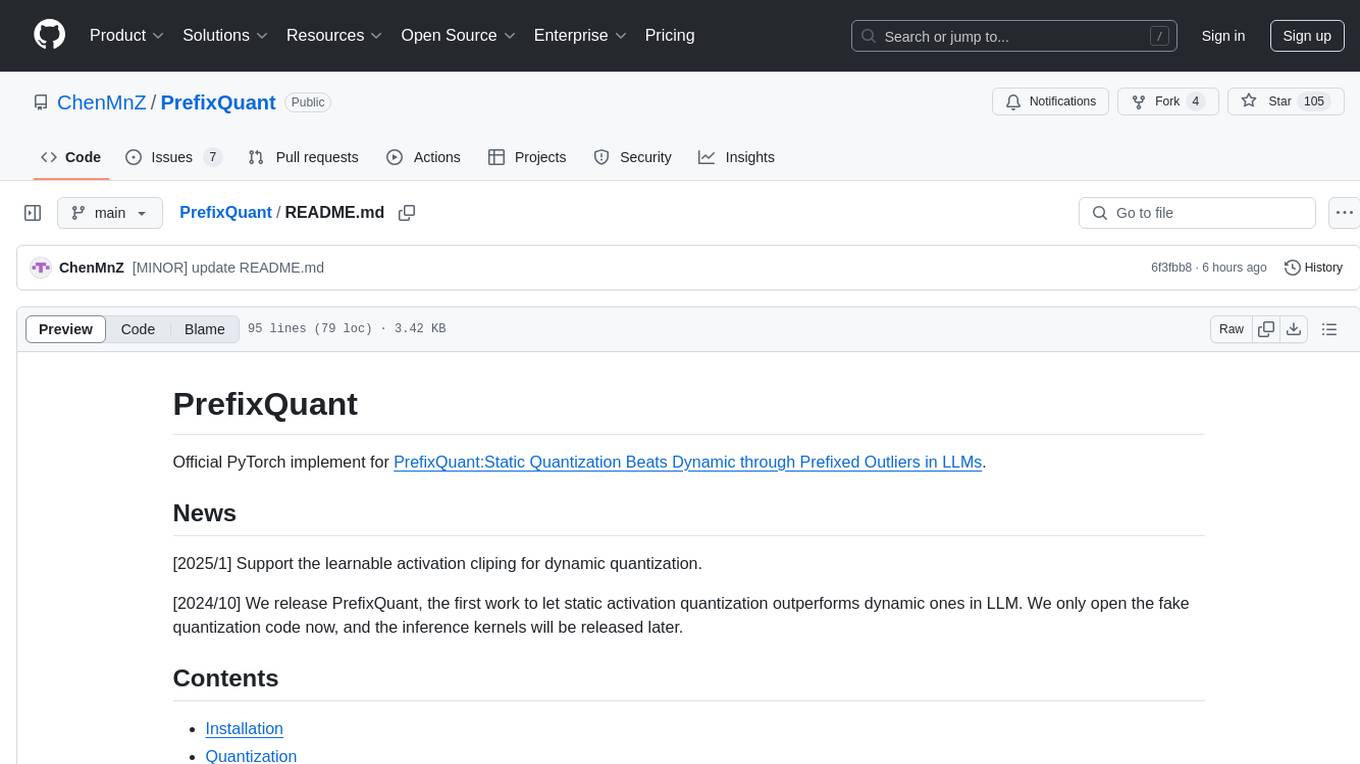Open ChenMnZ avatar in commit bar
Image resolution: width=1360 pixels, height=764 pixels.
coord(41,267)
